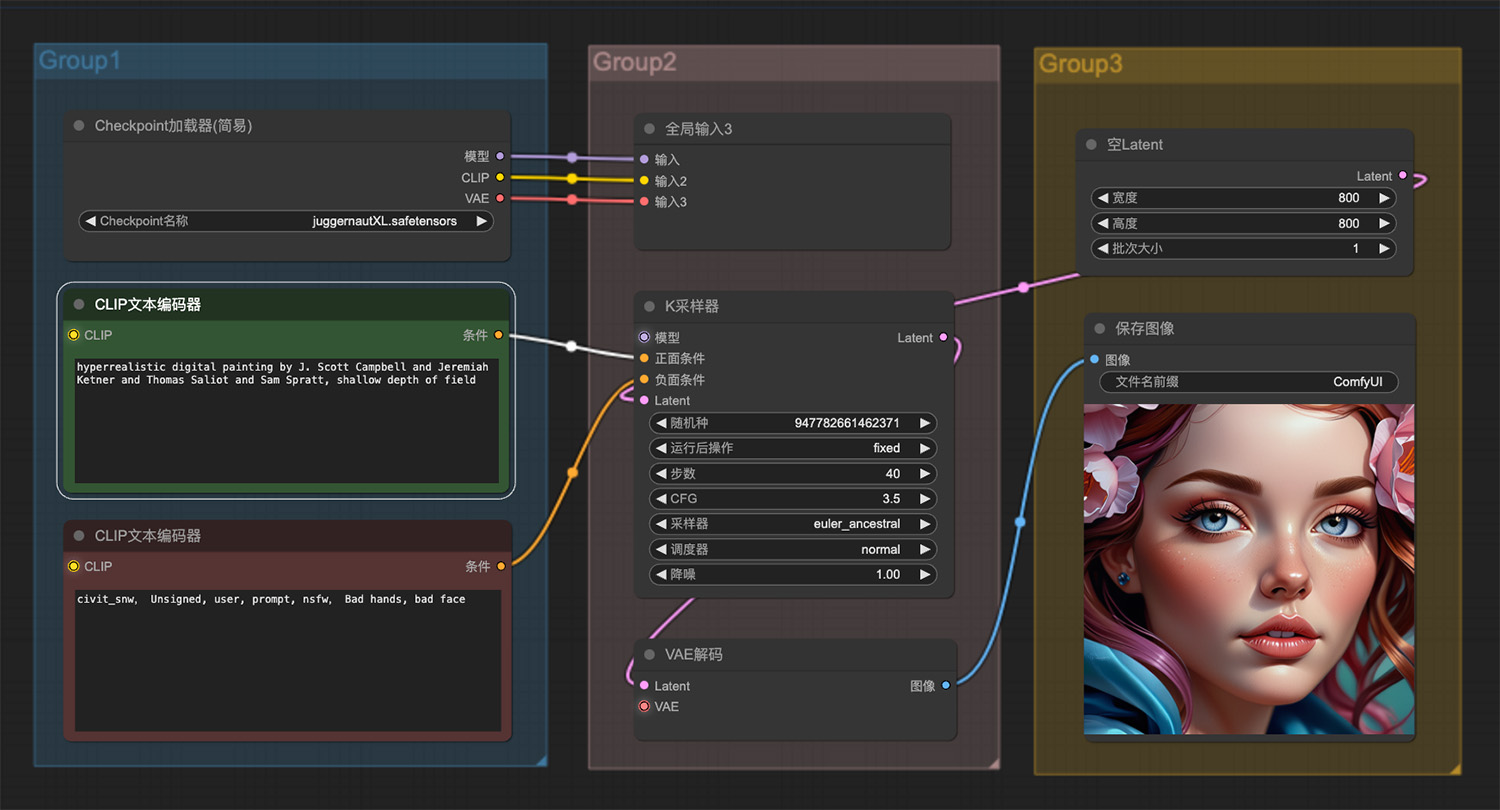Viewport: 1500px width, 810px height.
Task: Click the reroute dot on the blue 图像 link
Action: (x=1019, y=521)
